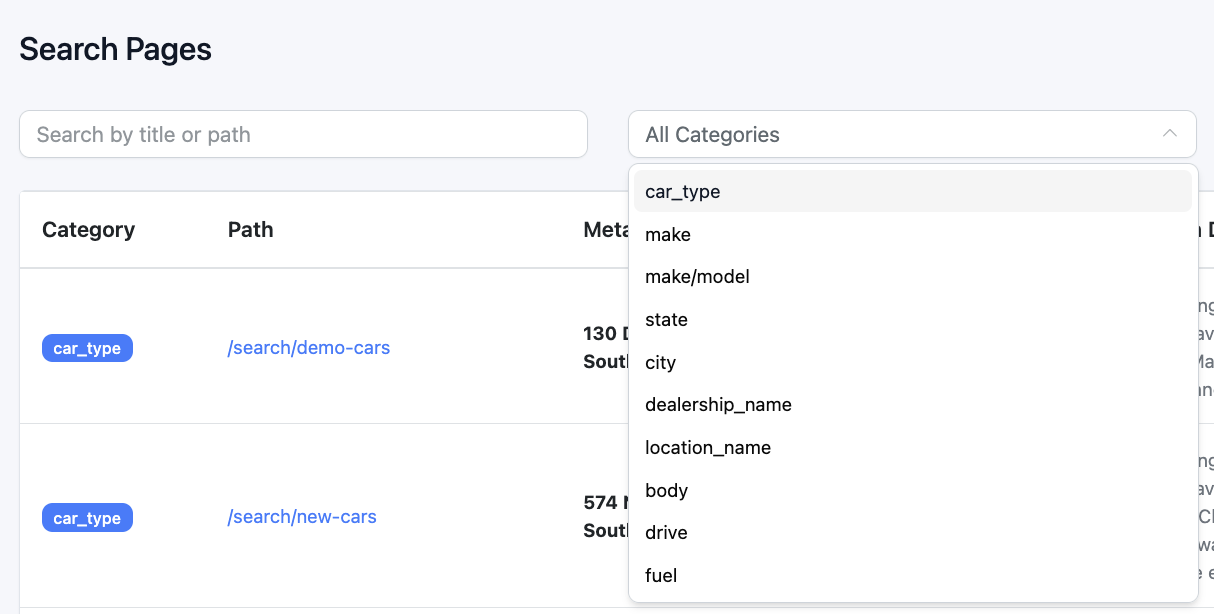Select dealership_name category option

pyautogui.click(x=718, y=405)
